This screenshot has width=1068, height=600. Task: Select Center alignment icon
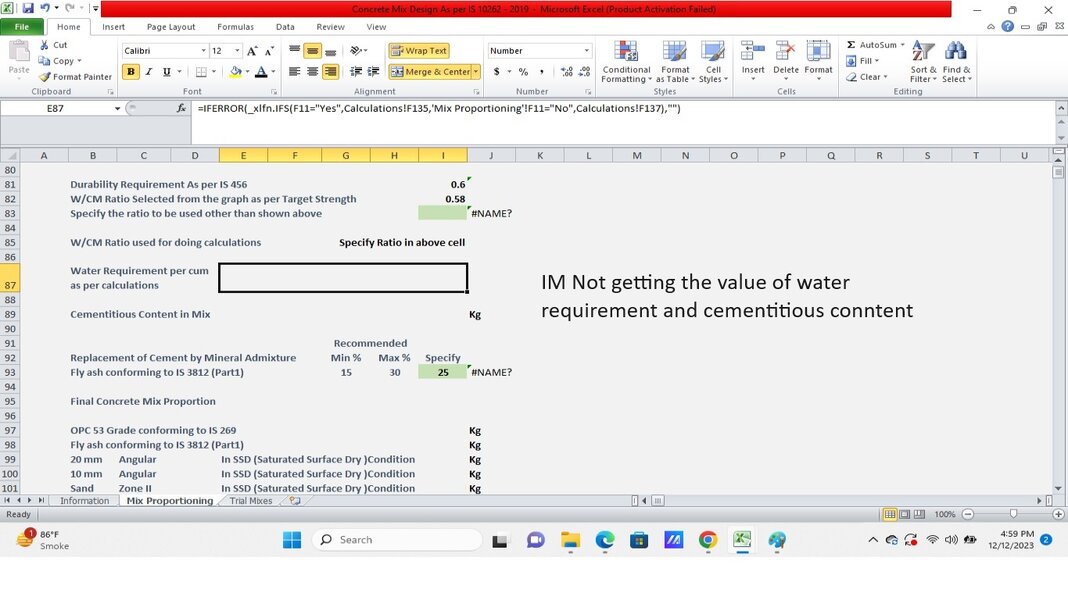(x=312, y=72)
